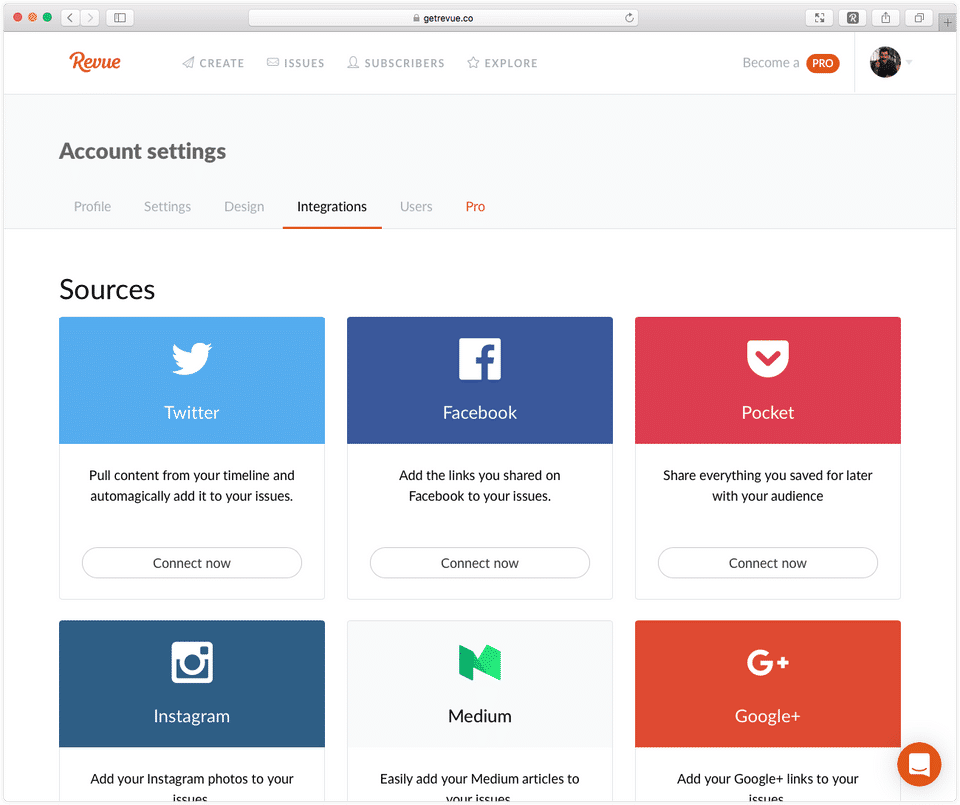The height and width of the screenshot is (805, 960).
Task: Open a new Safari tab
Action: pyautogui.click(x=947, y=22)
